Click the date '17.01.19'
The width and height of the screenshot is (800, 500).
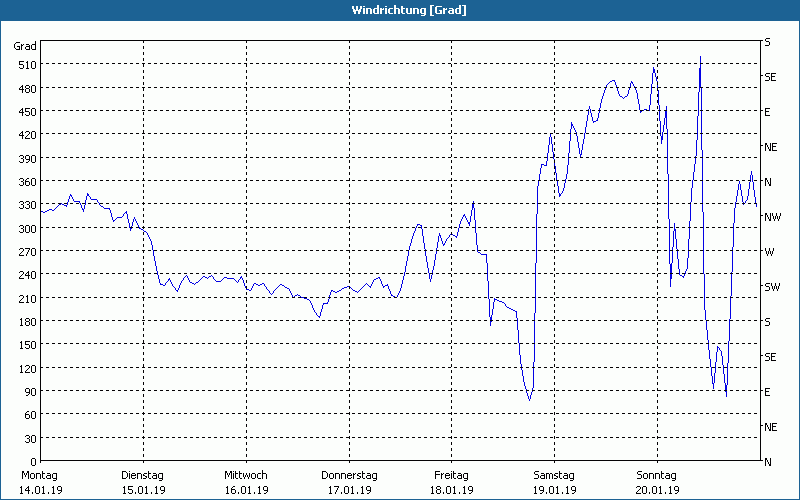point(349,490)
